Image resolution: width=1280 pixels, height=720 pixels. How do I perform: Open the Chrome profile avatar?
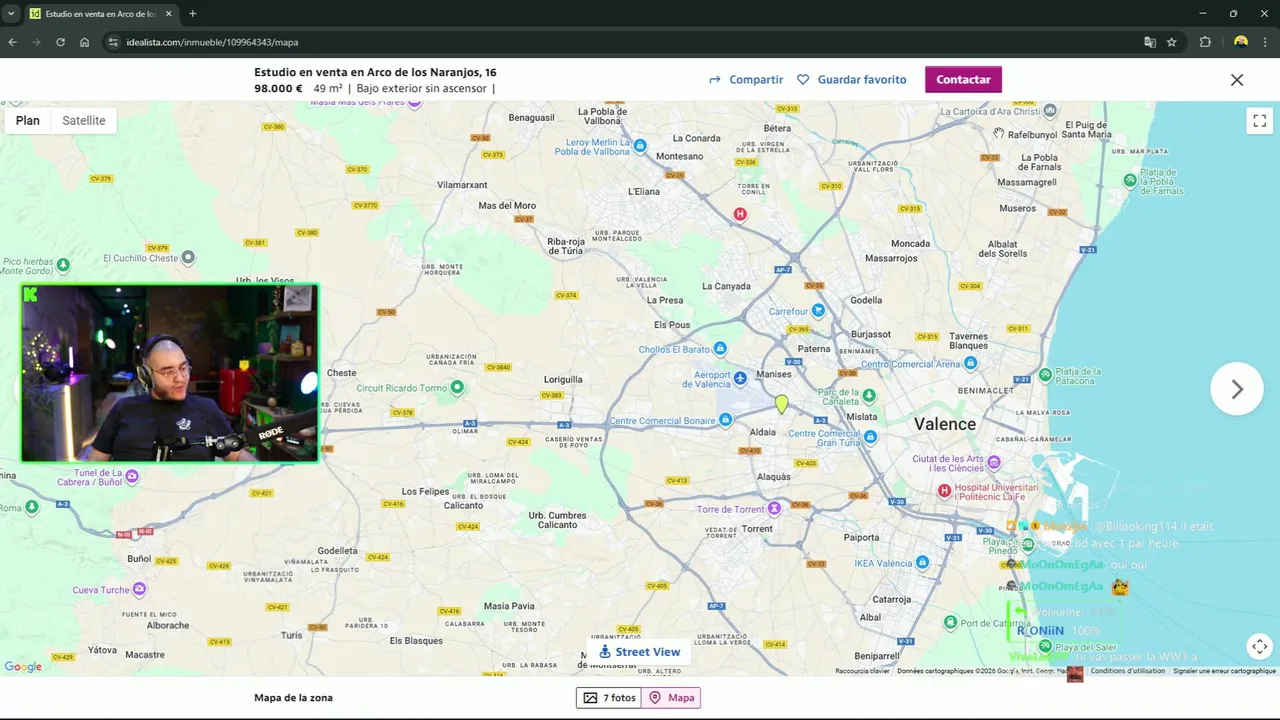(x=1241, y=42)
